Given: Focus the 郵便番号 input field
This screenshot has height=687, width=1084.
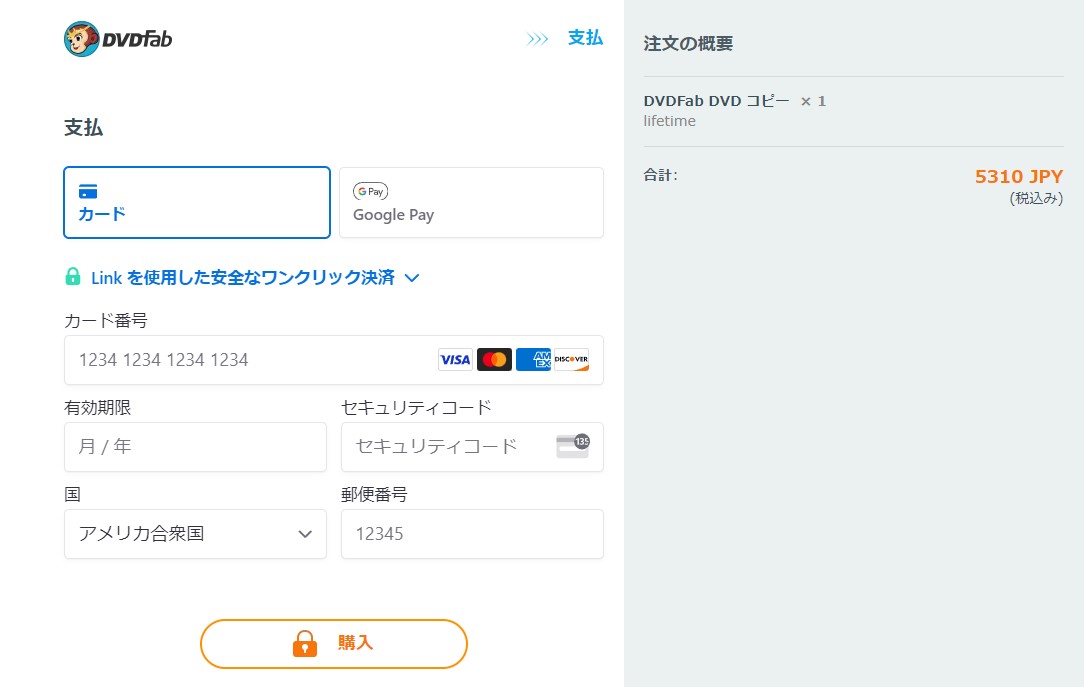Looking at the screenshot, I should pyautogui.click(x=472, y=534).
